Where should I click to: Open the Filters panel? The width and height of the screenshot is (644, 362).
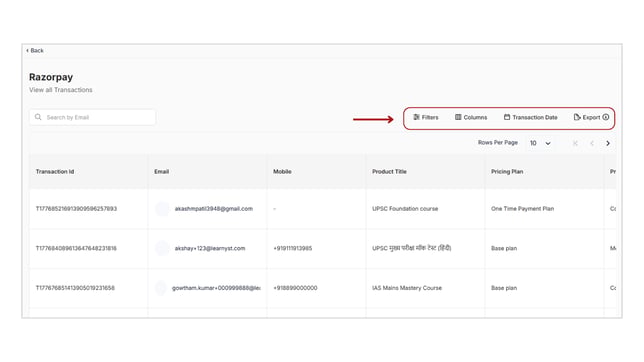(x=426, y=117)
